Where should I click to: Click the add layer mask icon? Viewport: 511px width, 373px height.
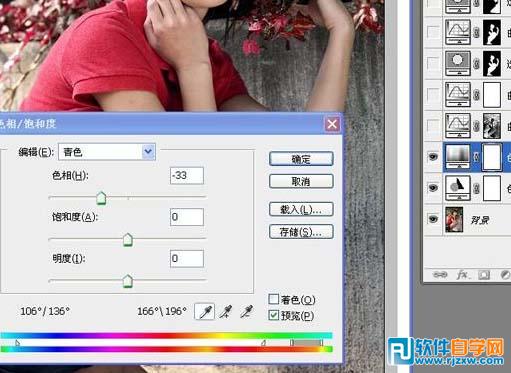(484, 275)
